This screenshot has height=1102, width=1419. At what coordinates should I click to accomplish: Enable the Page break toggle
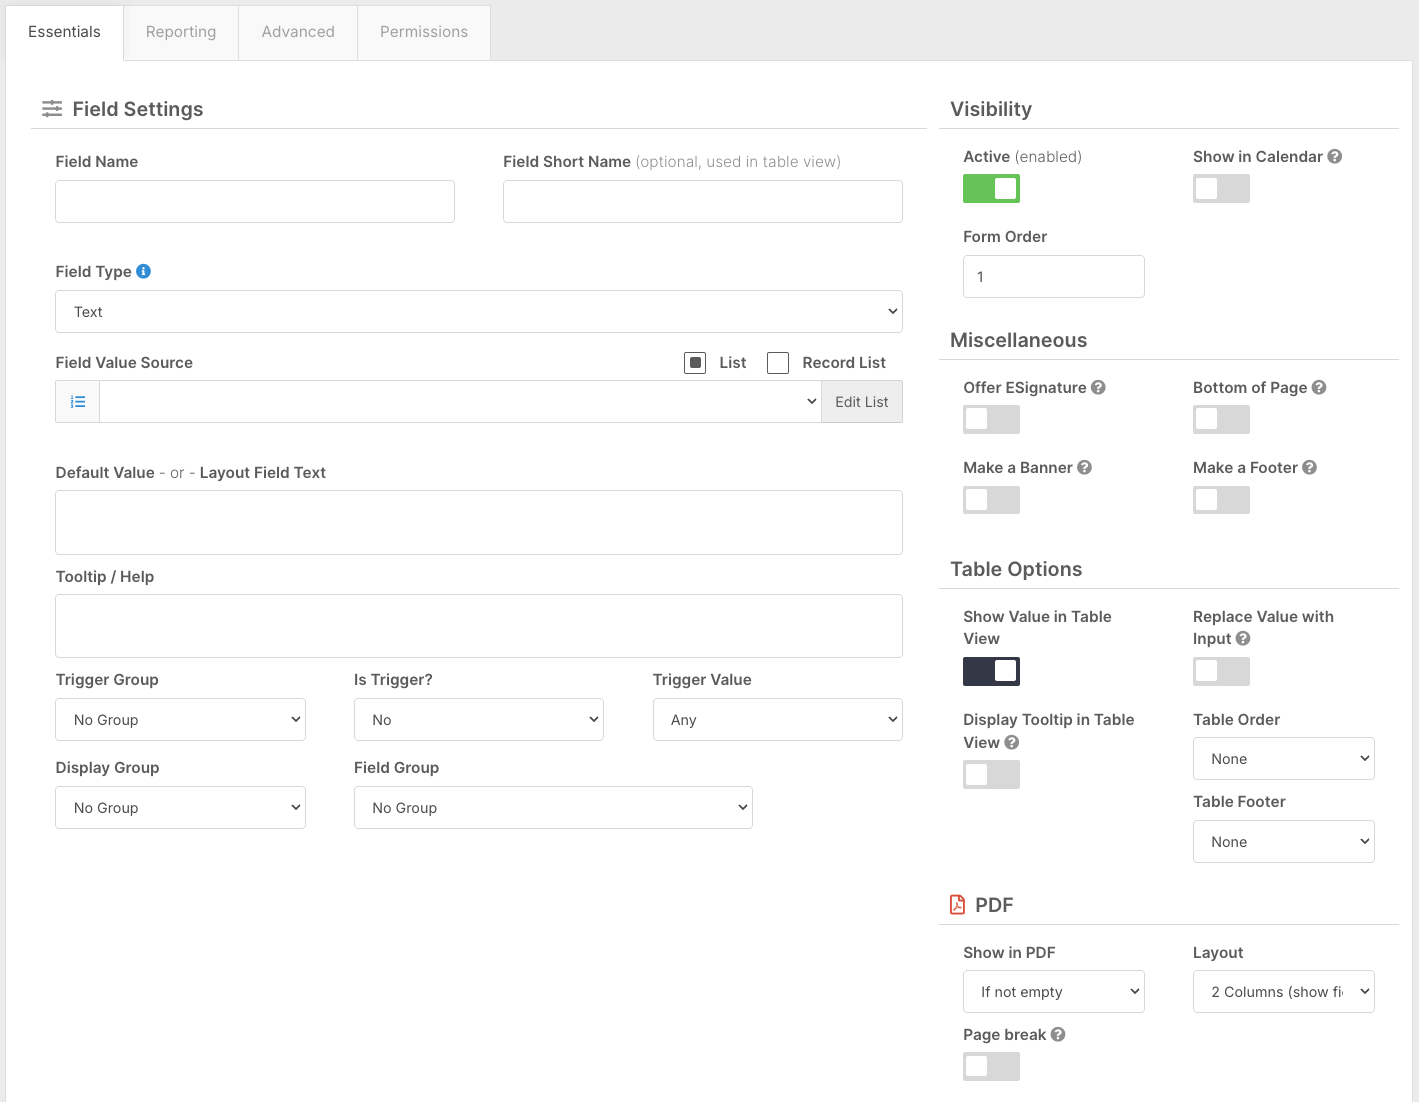[991, 1067]
